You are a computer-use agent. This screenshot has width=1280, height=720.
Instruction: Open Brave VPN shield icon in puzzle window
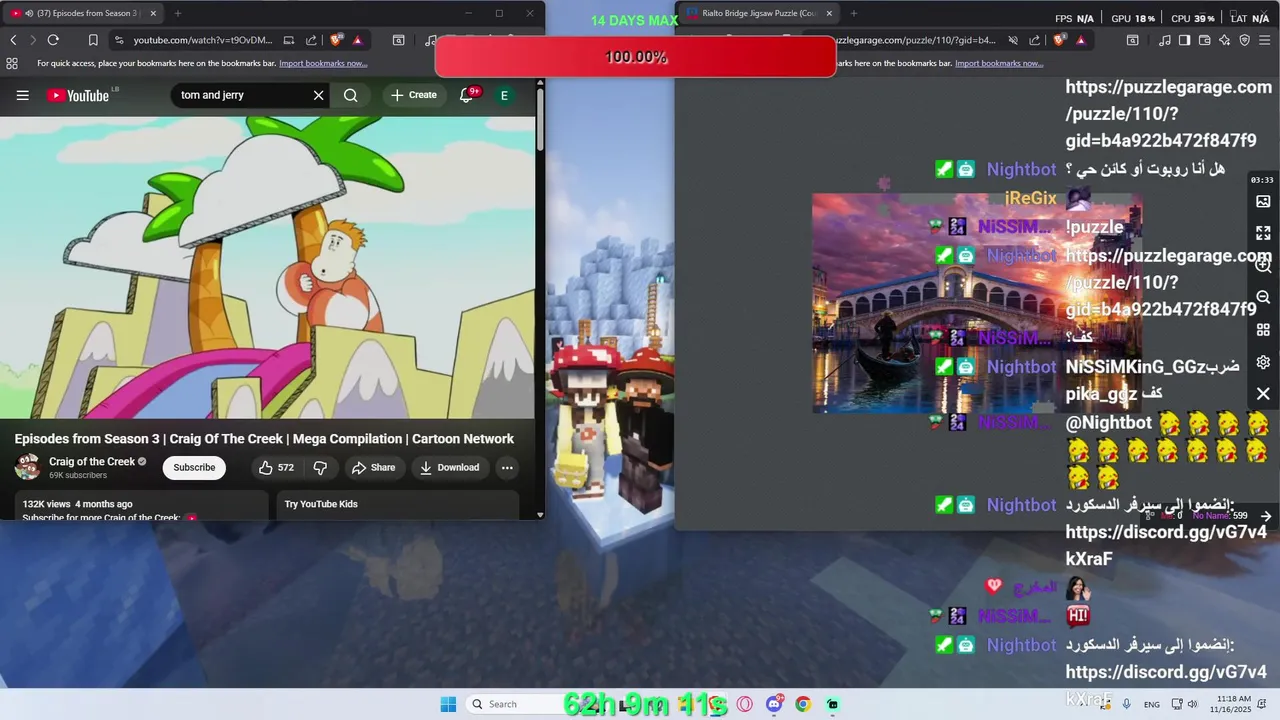coord(1245,40)
